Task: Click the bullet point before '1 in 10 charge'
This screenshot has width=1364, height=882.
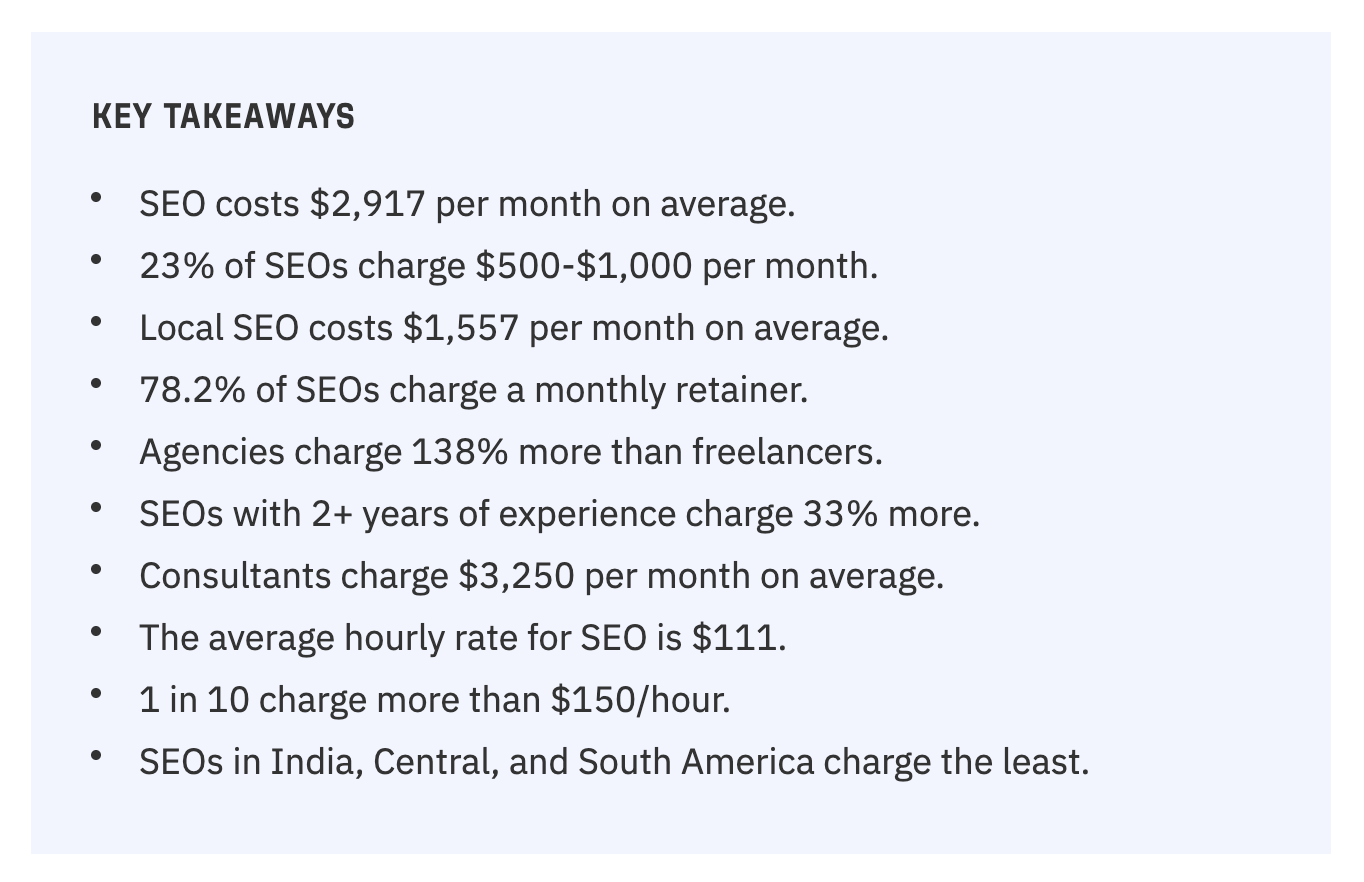Action: click(96, 694)
